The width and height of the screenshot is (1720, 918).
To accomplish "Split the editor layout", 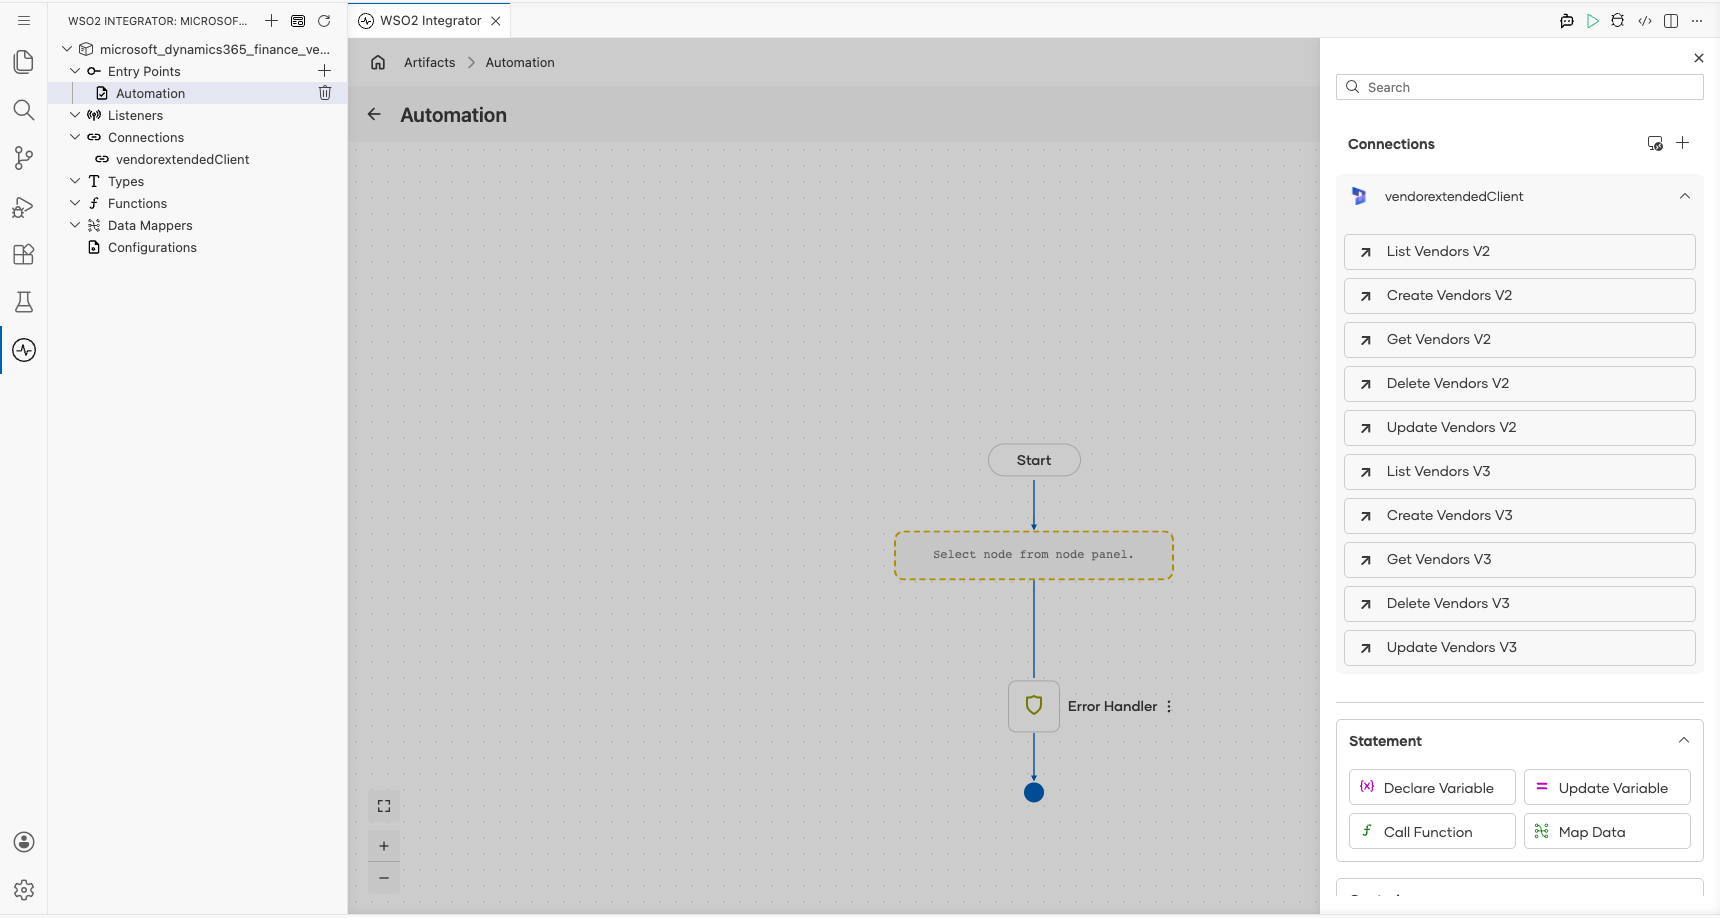I will tap(1671, 20).
